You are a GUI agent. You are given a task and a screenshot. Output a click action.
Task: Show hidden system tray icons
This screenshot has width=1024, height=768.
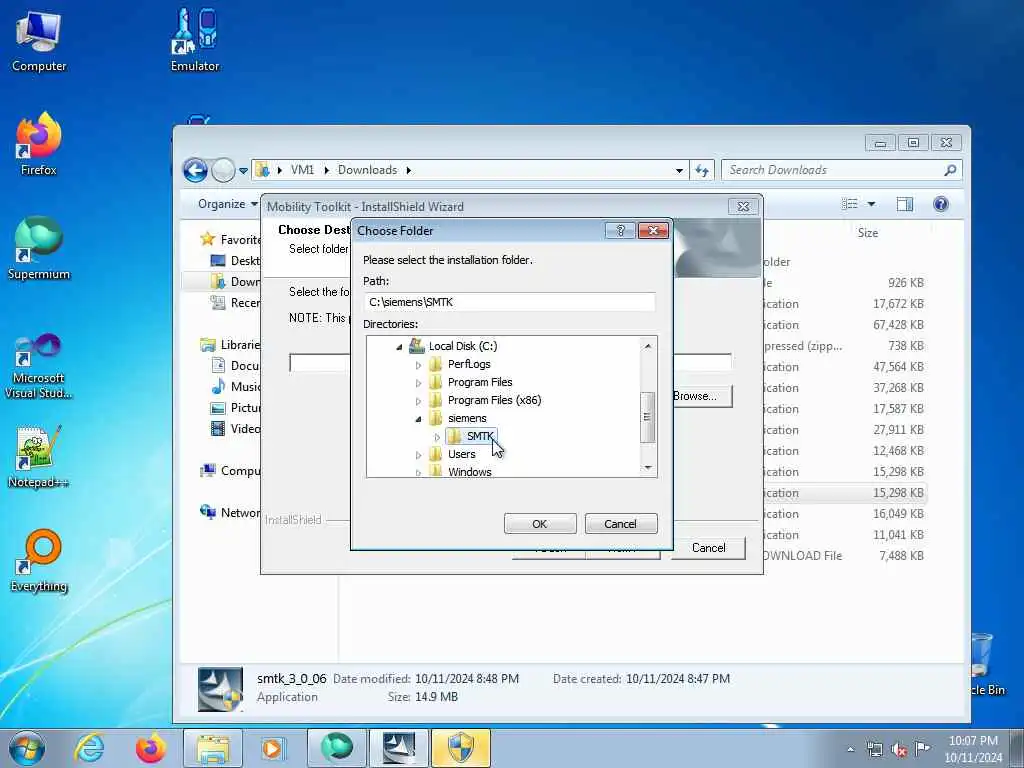pos(850,750)
